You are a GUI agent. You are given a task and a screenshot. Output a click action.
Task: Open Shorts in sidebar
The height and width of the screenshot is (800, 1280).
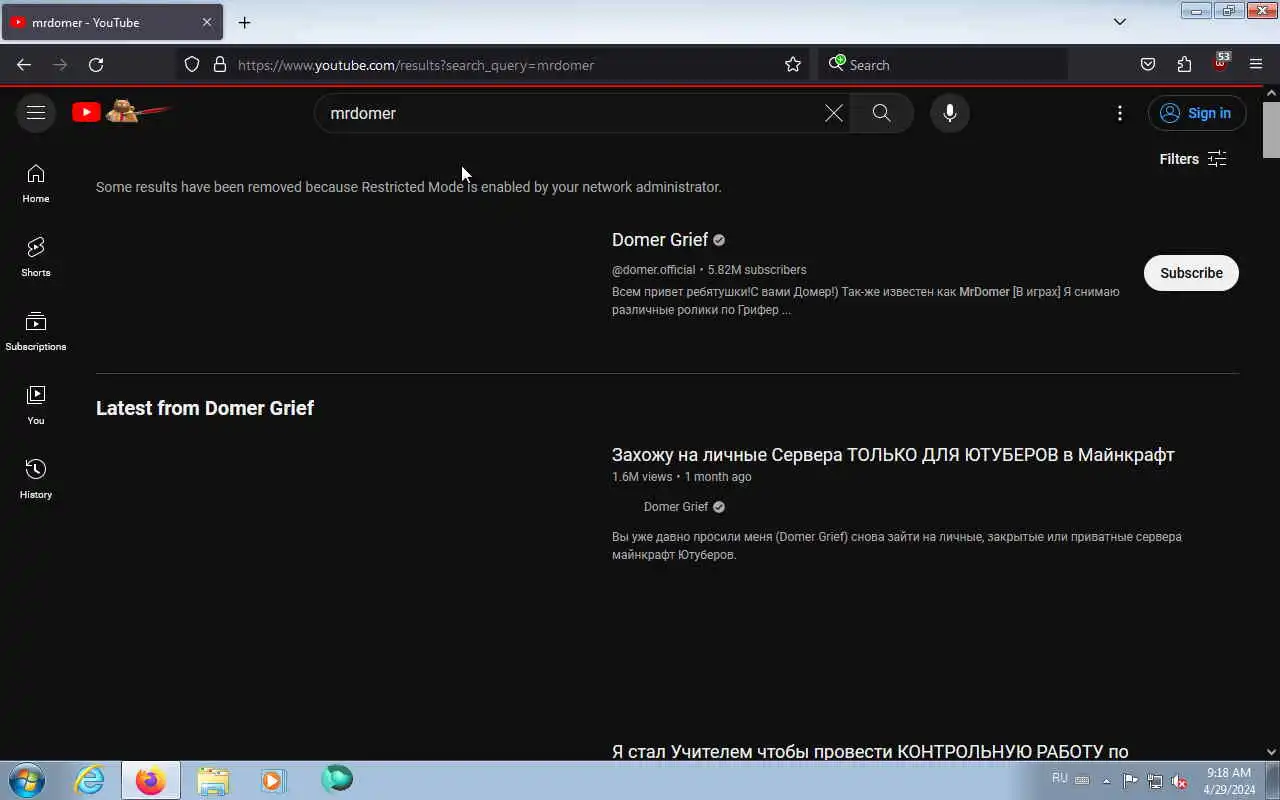point(36,258)
